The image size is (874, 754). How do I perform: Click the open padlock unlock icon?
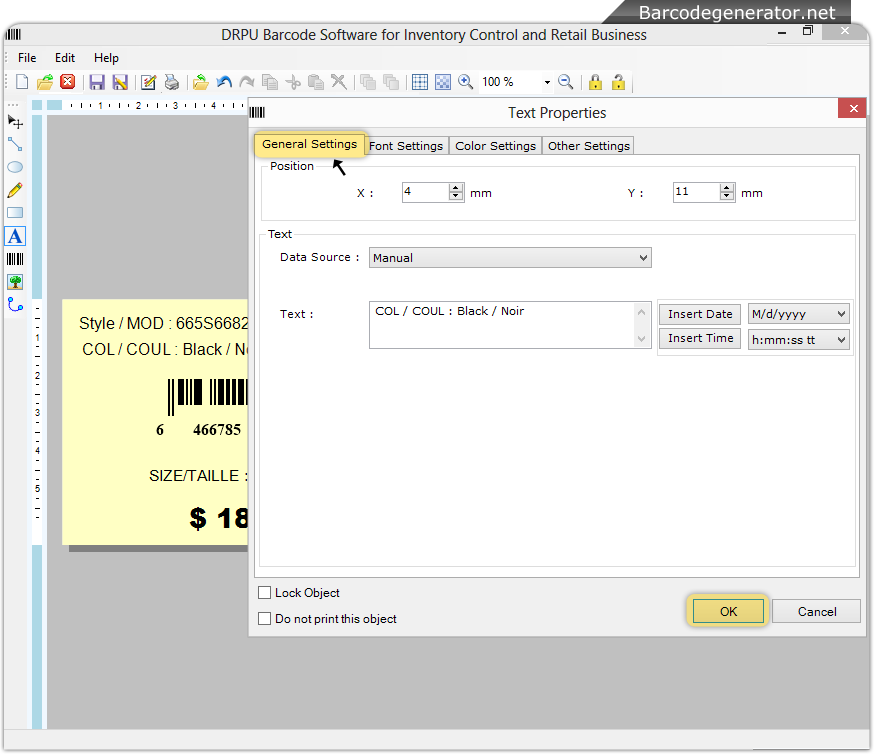coord(618,82)
